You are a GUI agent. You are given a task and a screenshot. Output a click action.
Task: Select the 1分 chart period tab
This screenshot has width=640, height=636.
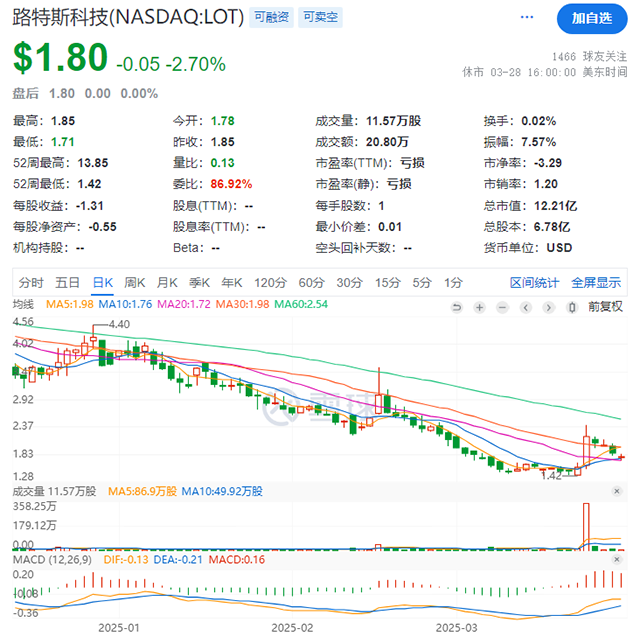(453, 282)
